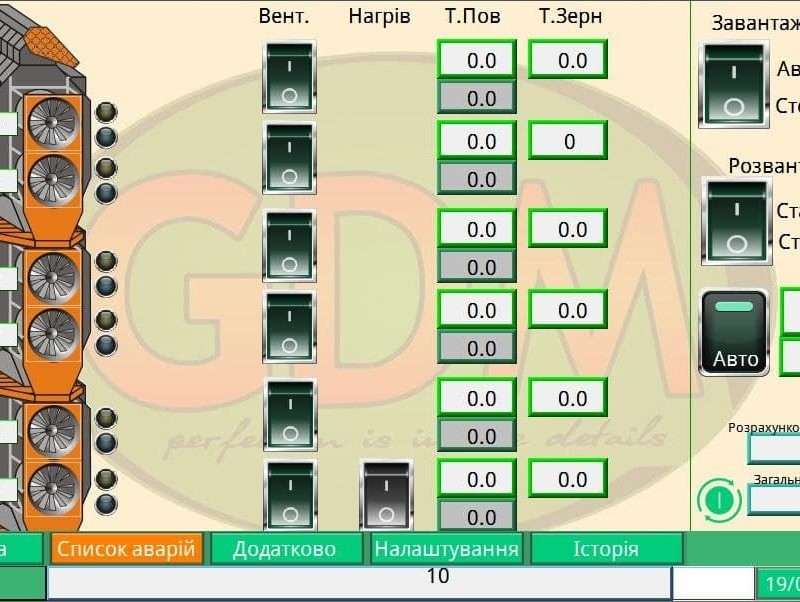Image resolution: width=800 pixels, height=602 pixels.
Task: Toggle the Вент. switch in the row with Т.Зерн 0
Action: [289, 158]
